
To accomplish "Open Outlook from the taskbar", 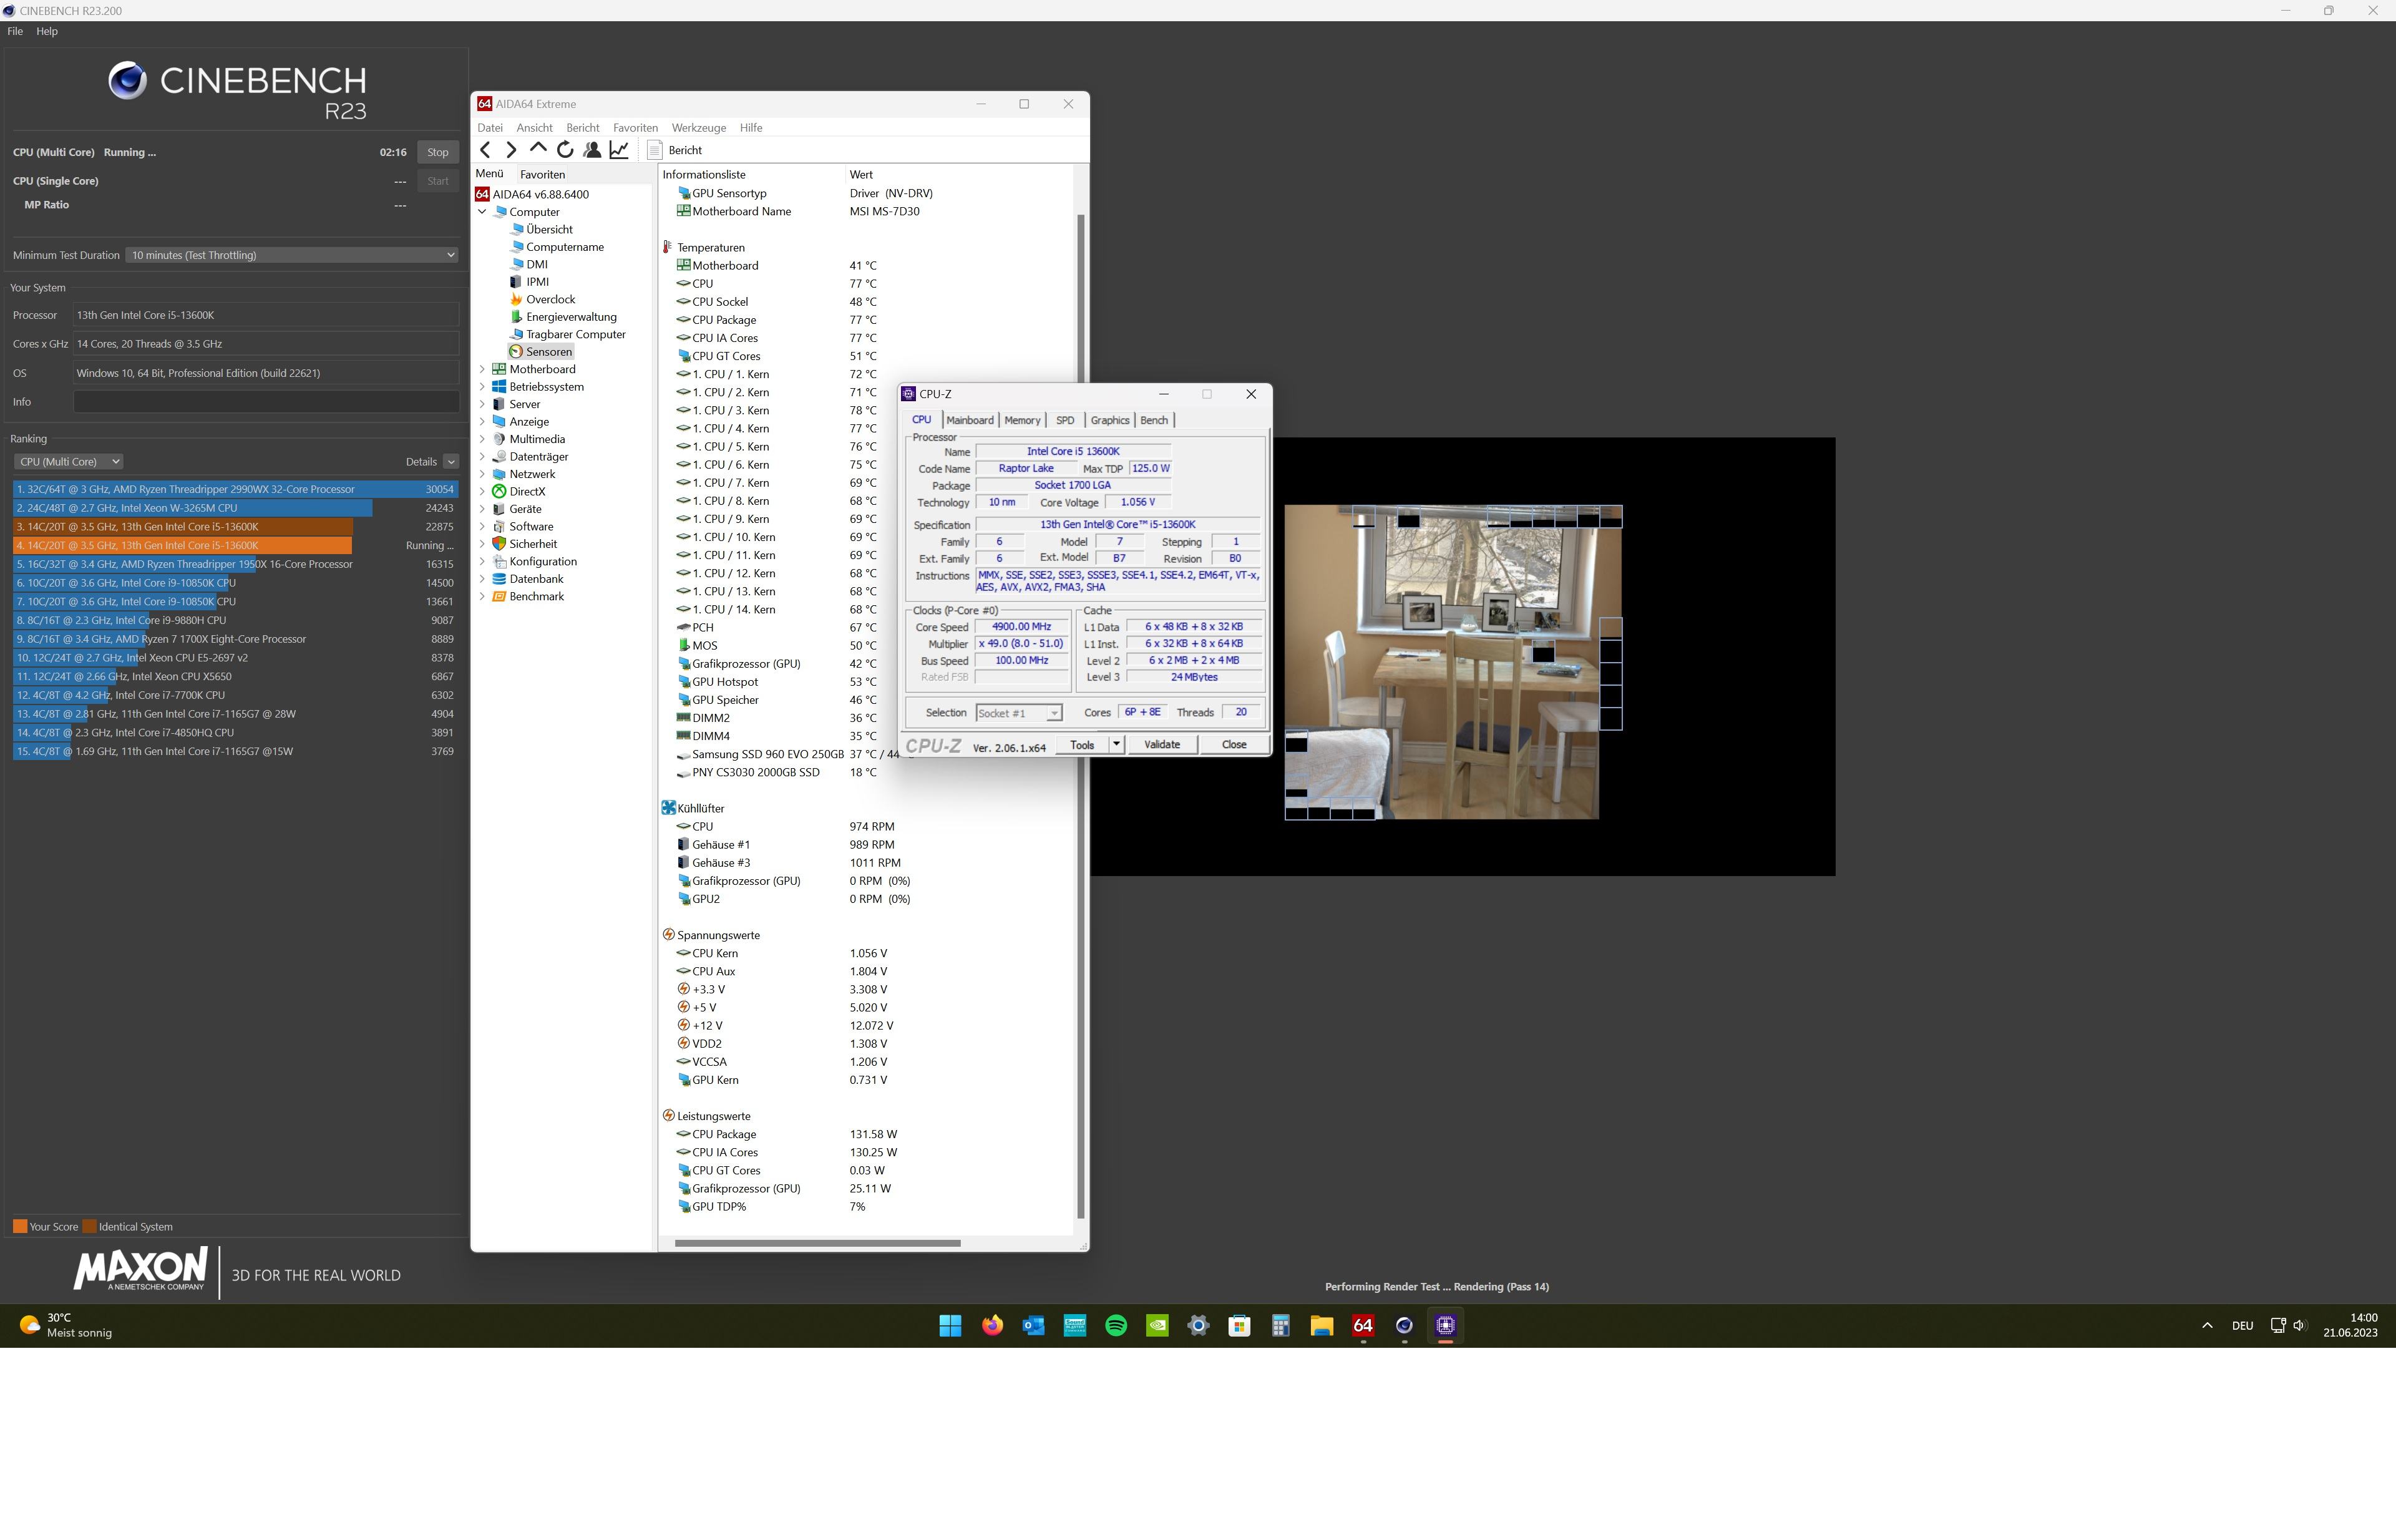I will [1033, 1326].
